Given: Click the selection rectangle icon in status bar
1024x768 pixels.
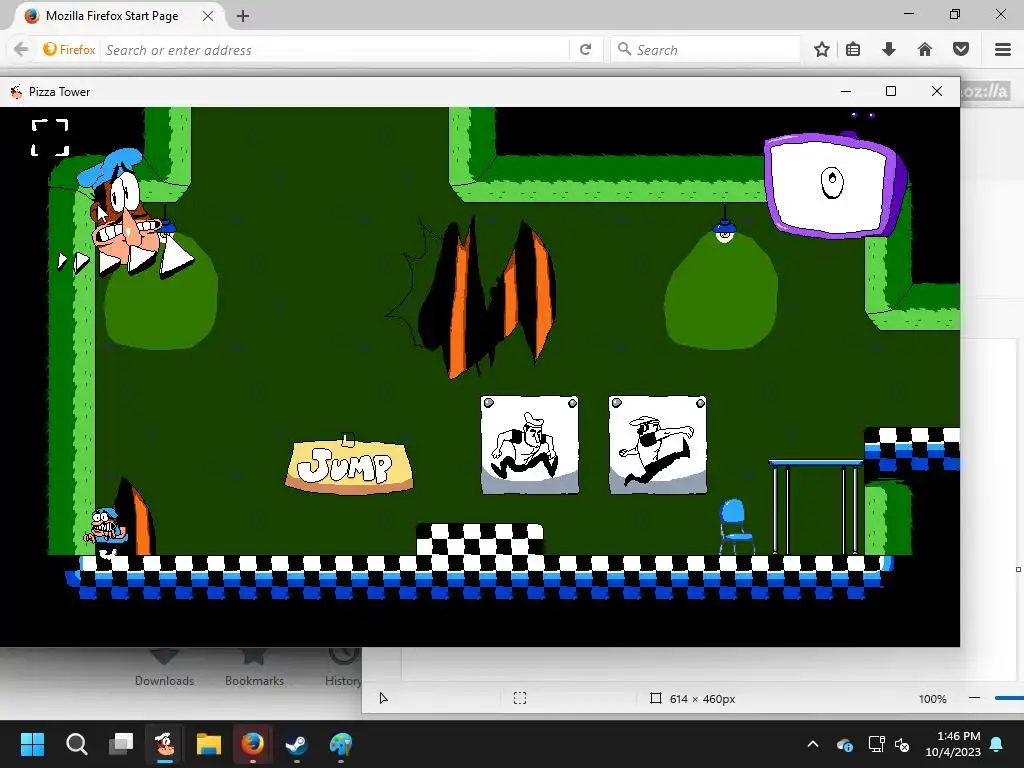Looking at the screenshot, I should [520, 699].
